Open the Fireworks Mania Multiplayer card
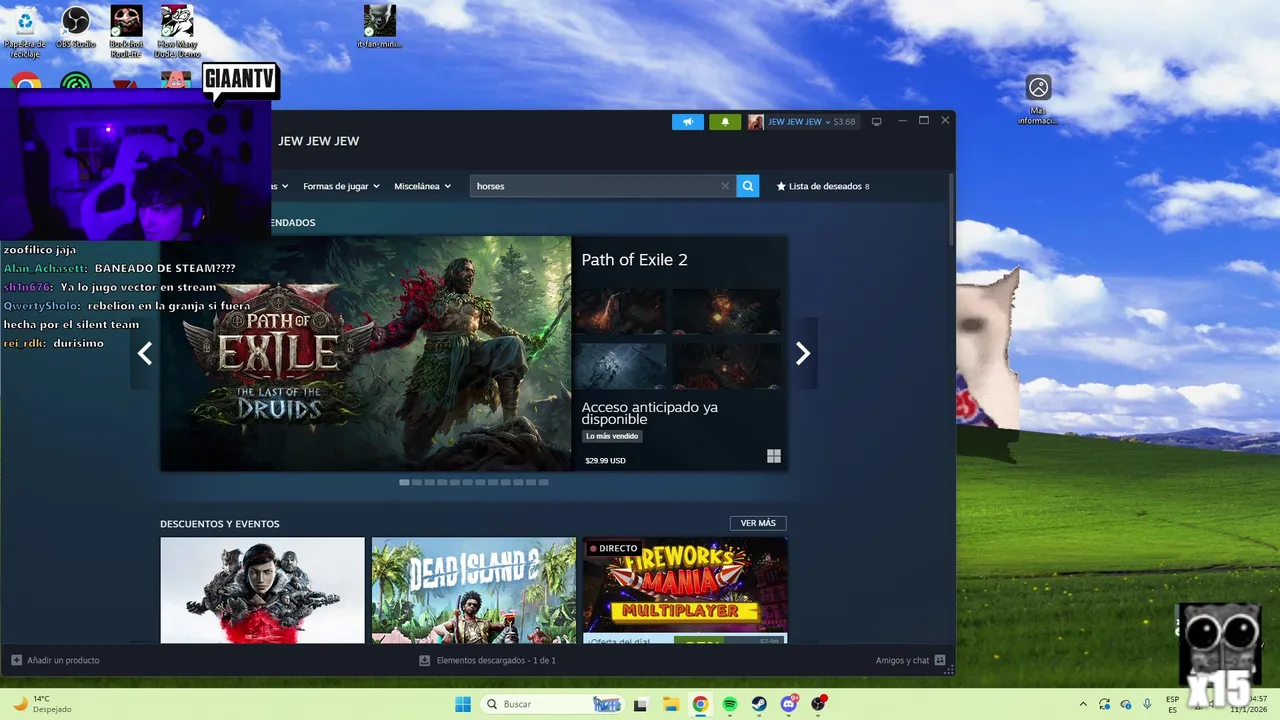The image size is (1280, 720). tap(685, 590)
